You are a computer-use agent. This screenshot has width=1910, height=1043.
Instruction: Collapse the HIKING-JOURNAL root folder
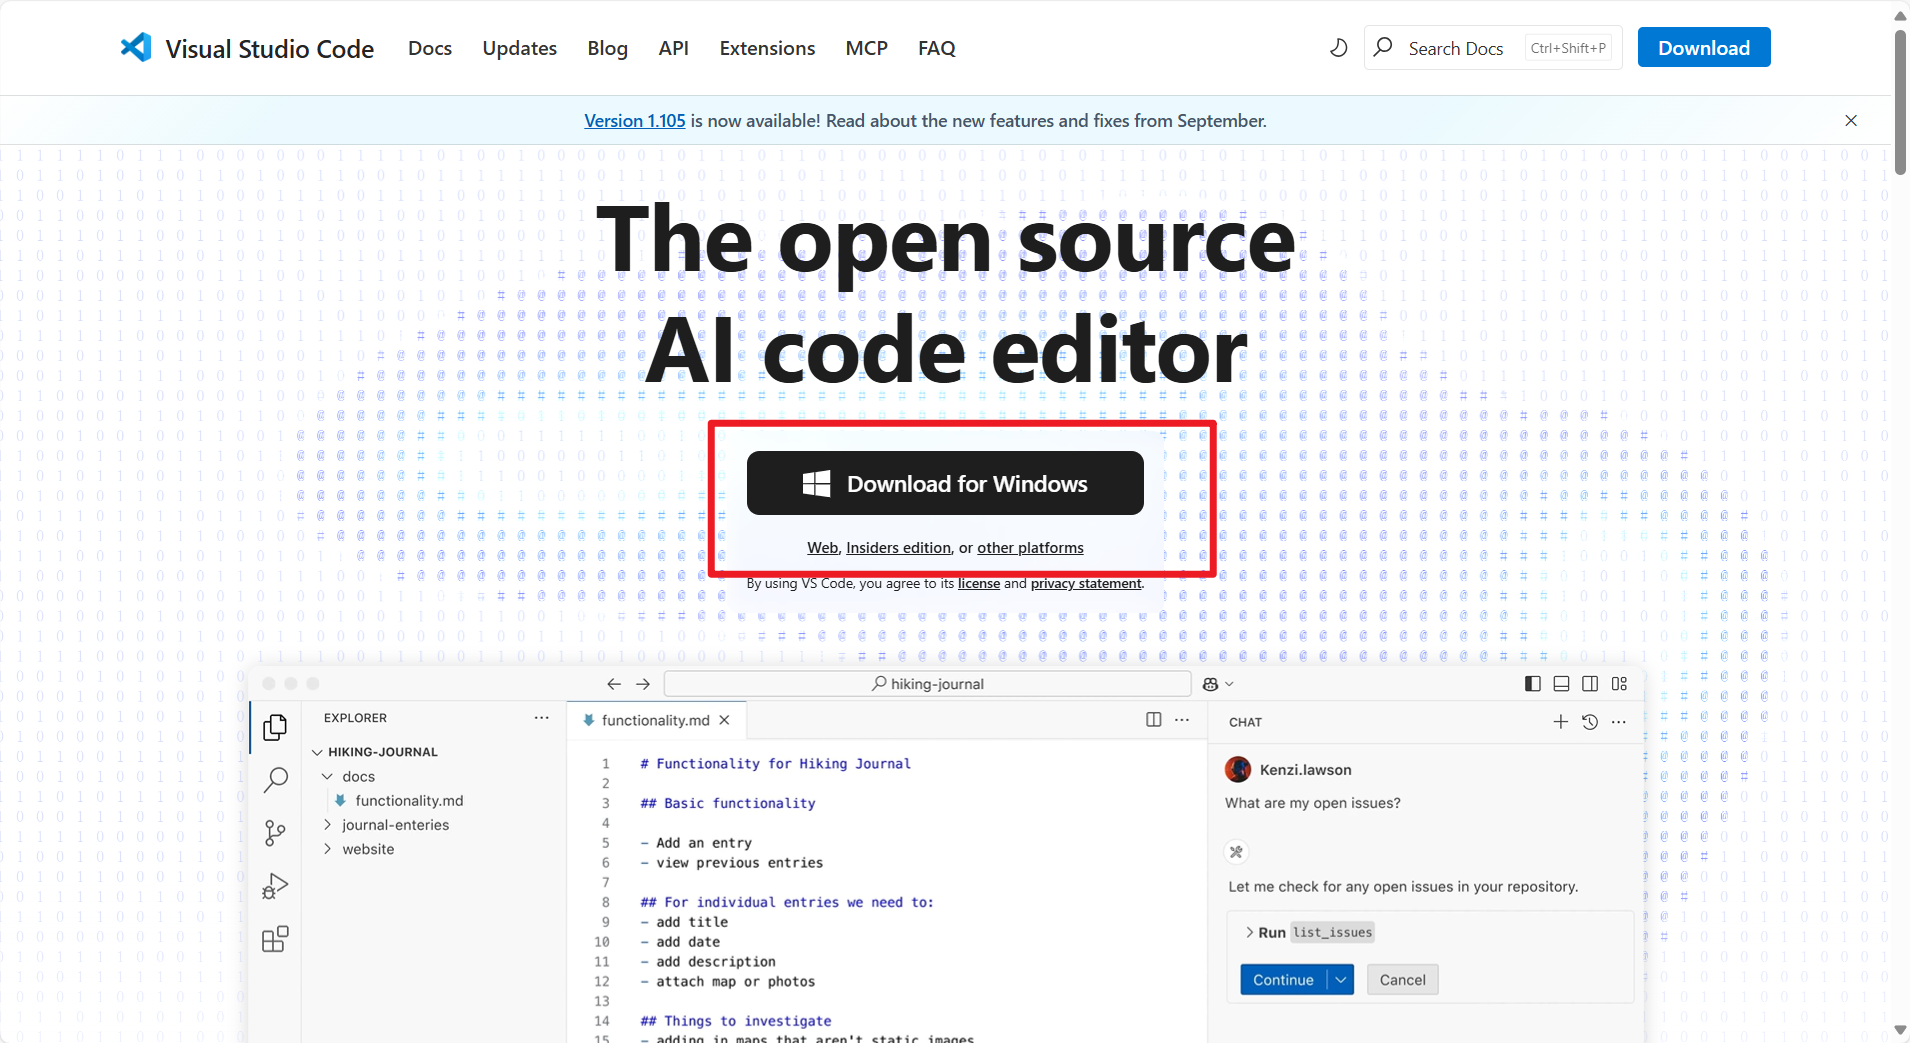(x=317, y=752)
